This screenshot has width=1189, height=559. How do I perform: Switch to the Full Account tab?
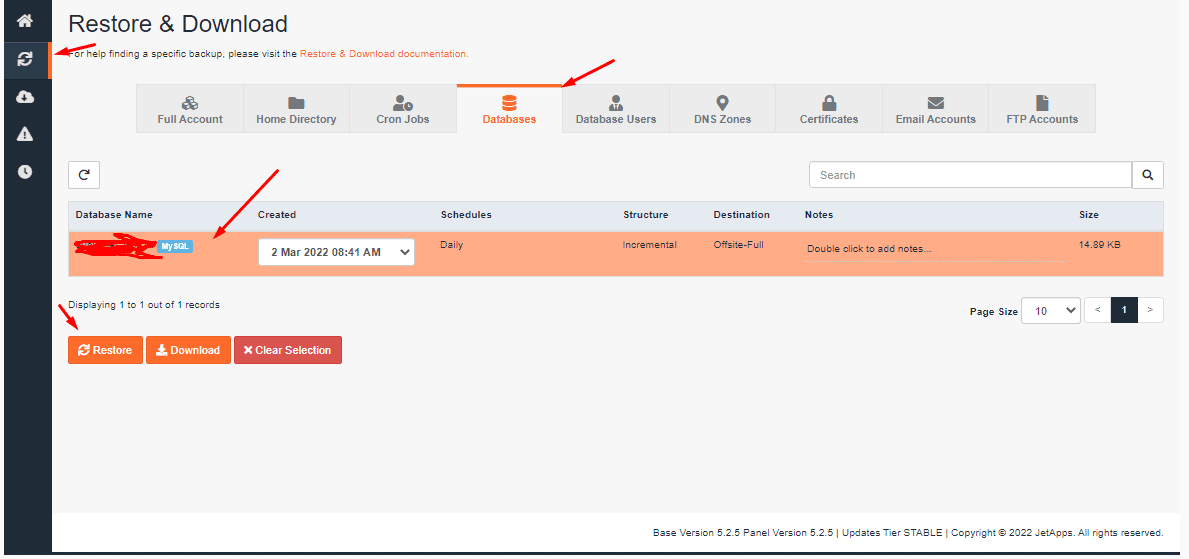(190, 109)
